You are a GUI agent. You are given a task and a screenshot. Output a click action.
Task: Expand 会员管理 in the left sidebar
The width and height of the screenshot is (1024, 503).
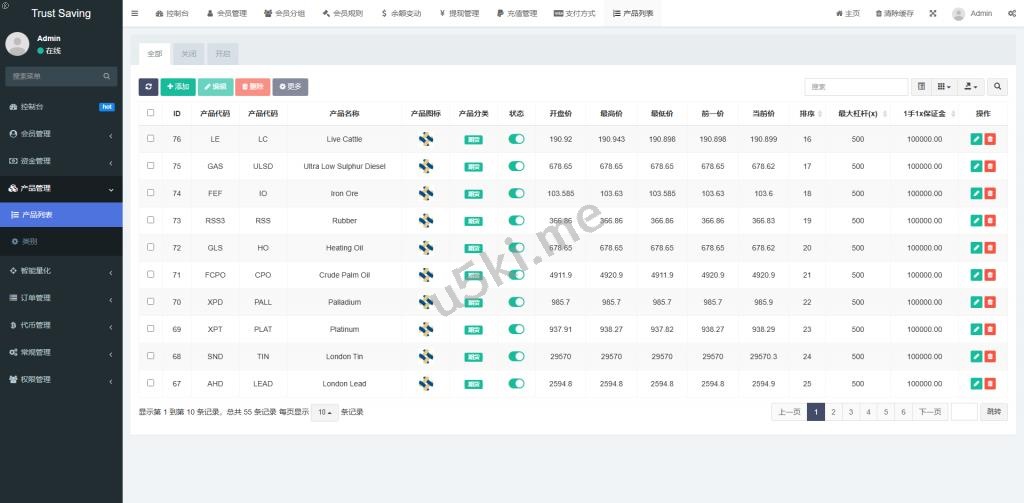tap(61, 133)
